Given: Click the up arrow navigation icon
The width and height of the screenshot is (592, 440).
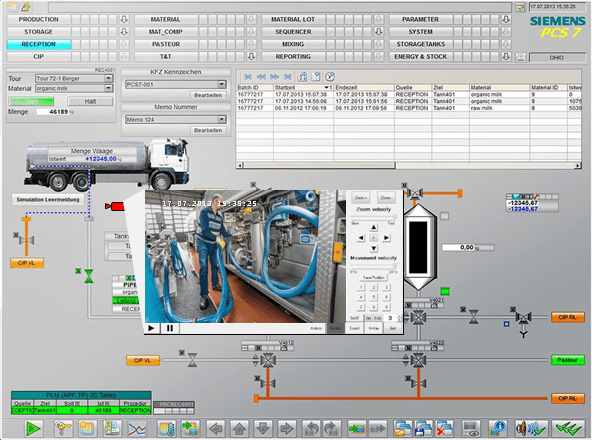Looking at the screenshot, I should click(239, 429).
